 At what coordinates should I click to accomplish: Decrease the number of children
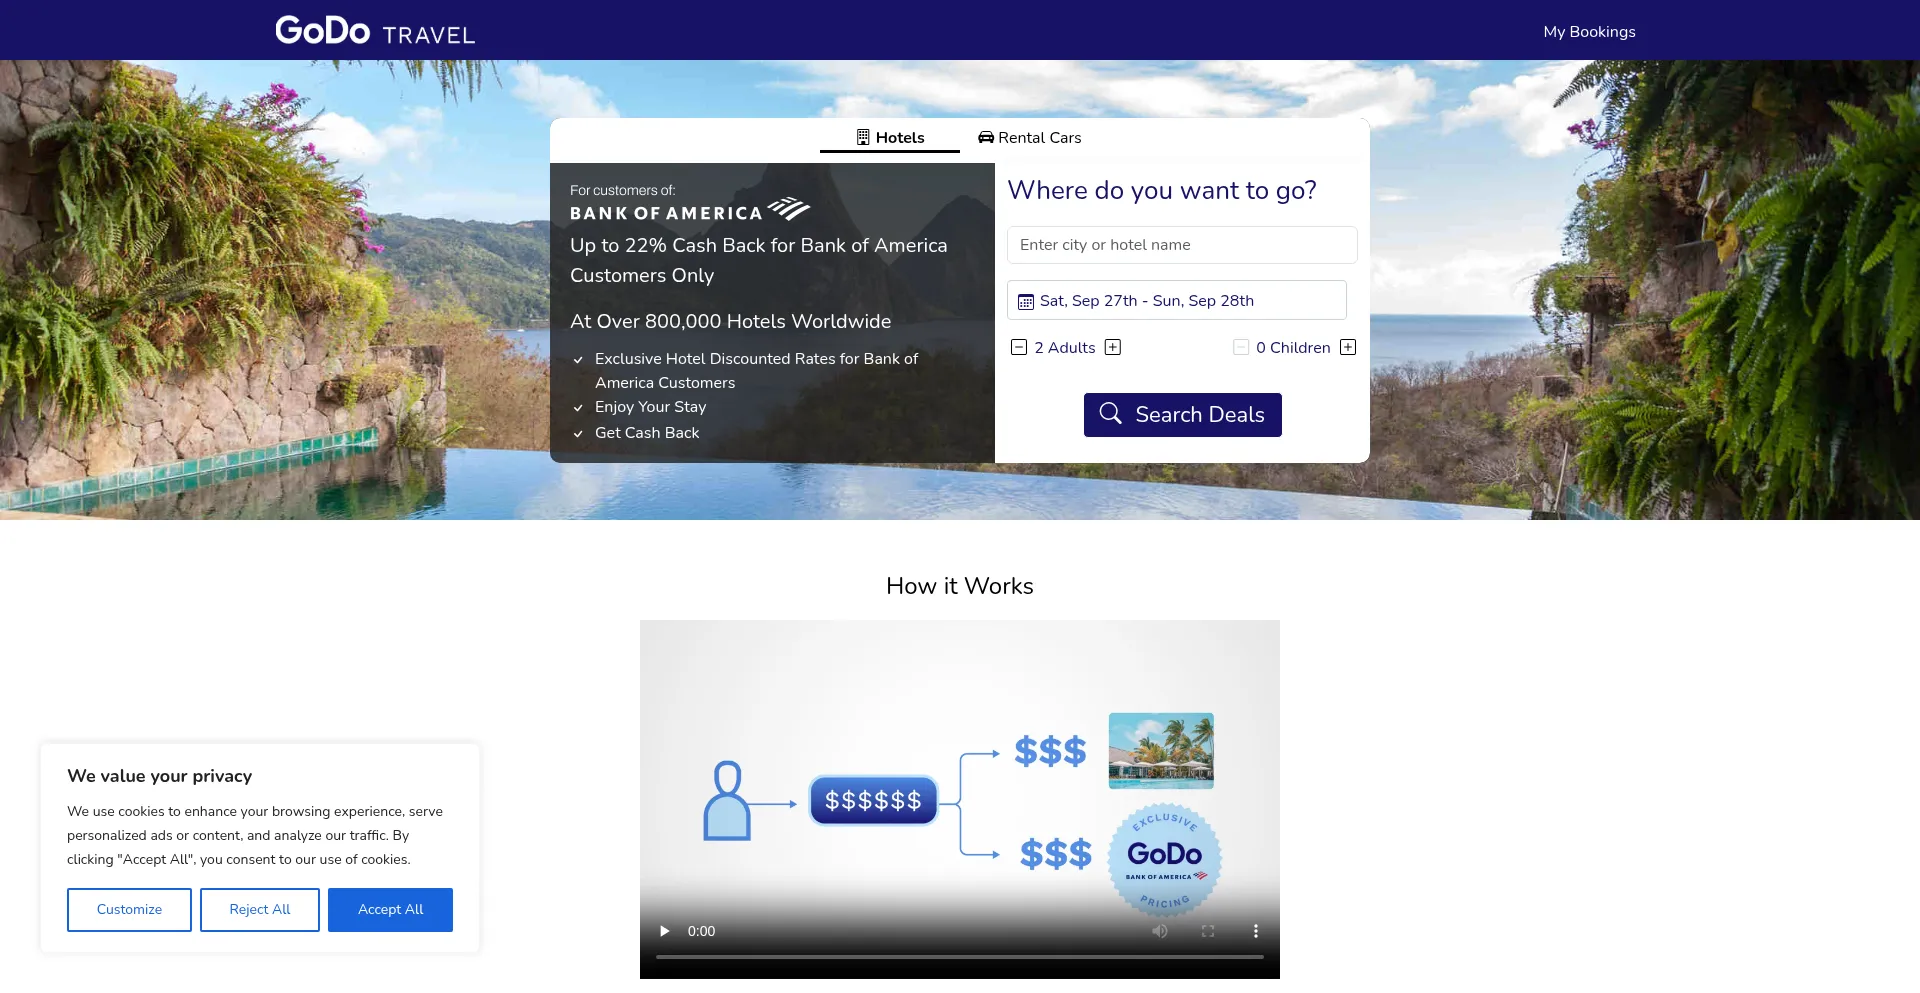pyautogui.click(x=1241, y=347)
